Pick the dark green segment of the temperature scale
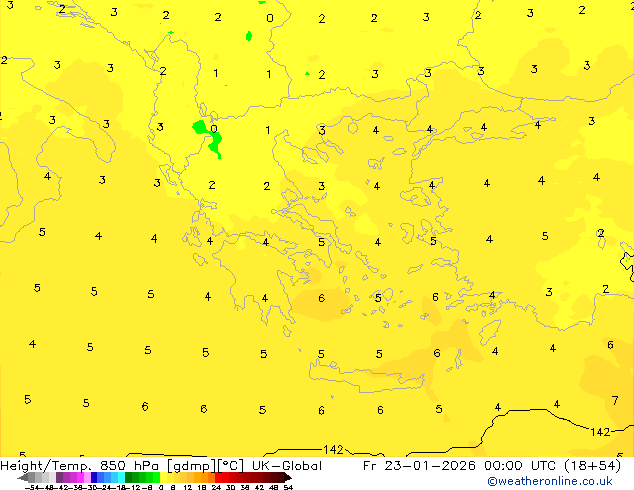634x490 pixels. [x=129, y=478]
